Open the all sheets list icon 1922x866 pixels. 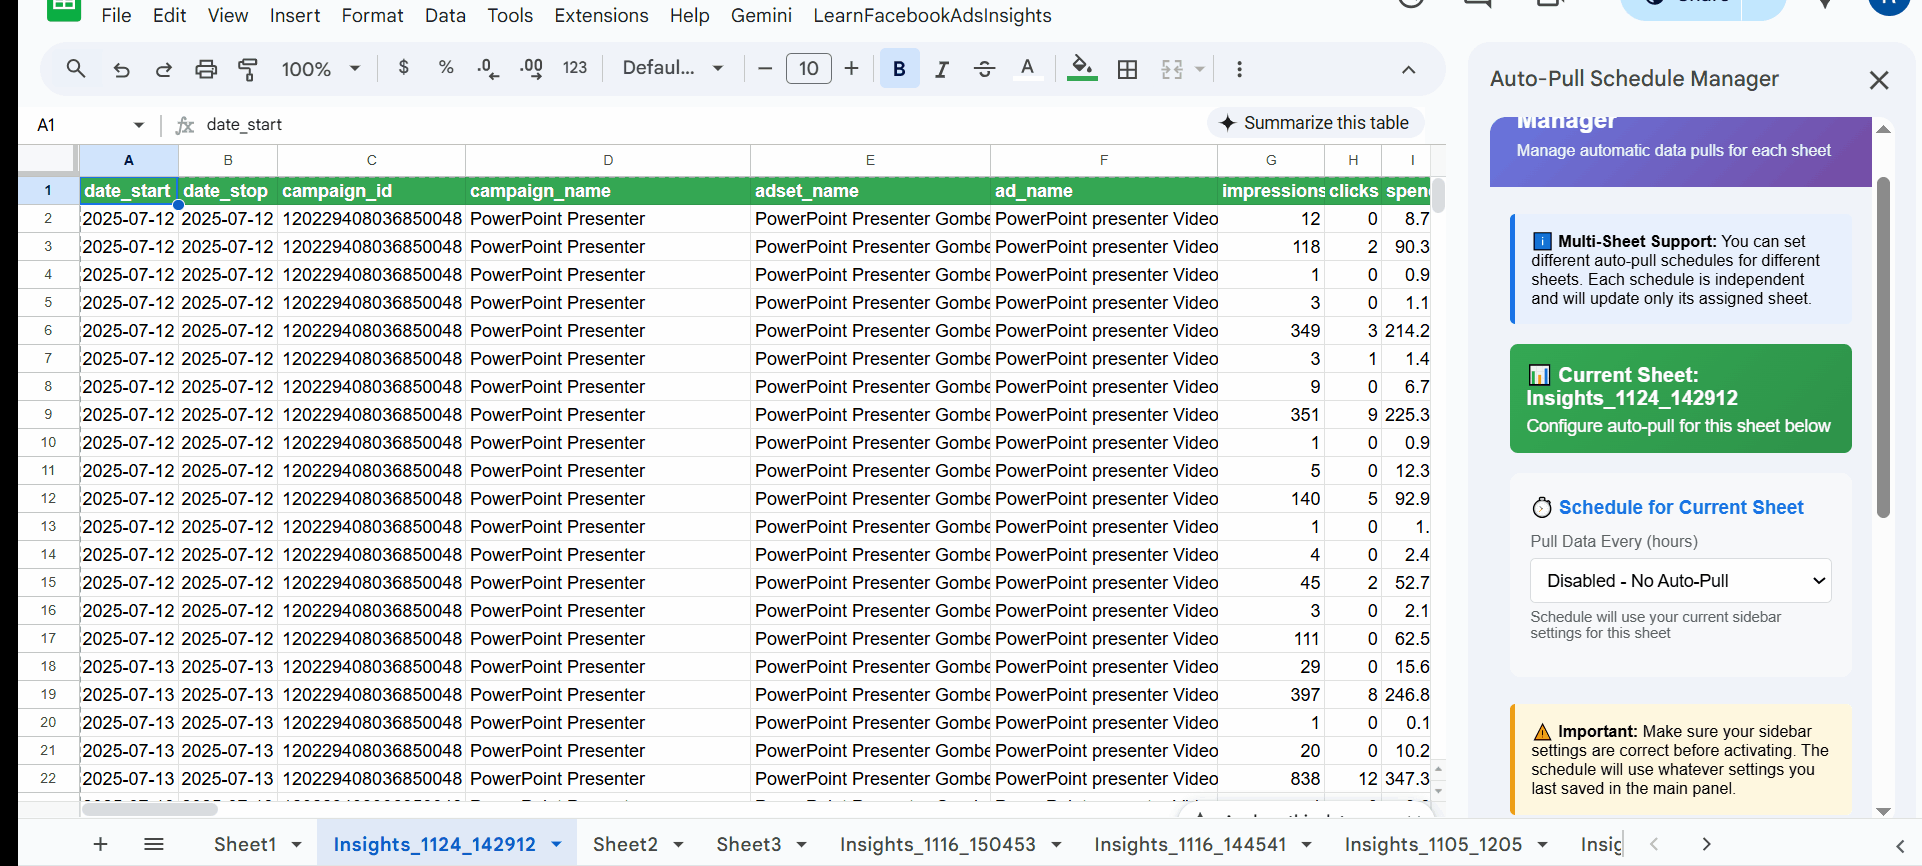coord(153,844)
